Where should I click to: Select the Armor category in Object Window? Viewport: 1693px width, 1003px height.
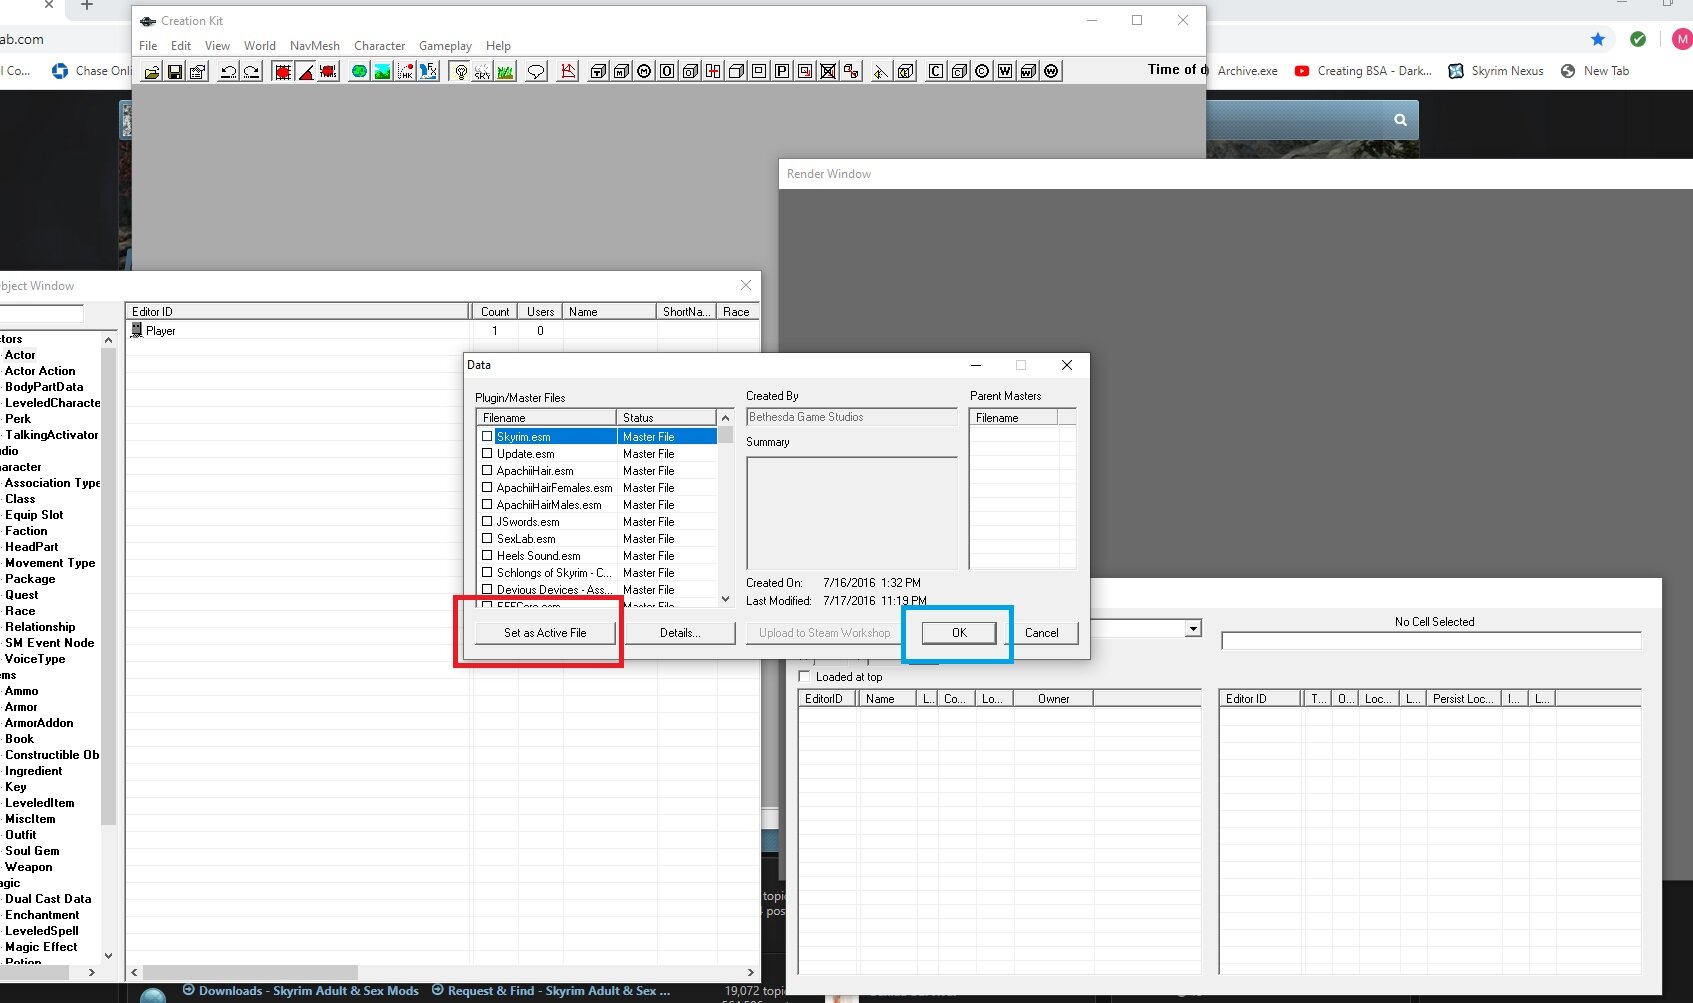[x=21, y=707]
